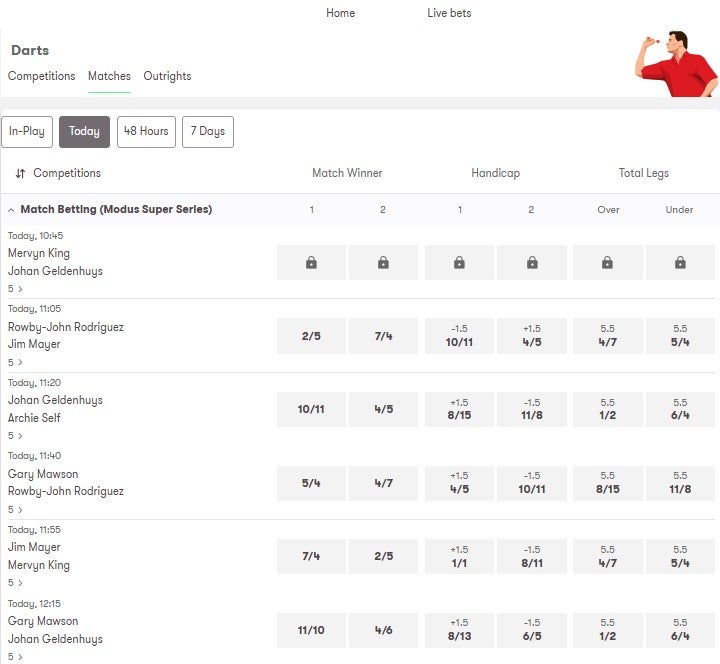Go to Live bets in top navigation
Image resolution: width=720 pixels, height=664 pixels.
click(449, 13)
